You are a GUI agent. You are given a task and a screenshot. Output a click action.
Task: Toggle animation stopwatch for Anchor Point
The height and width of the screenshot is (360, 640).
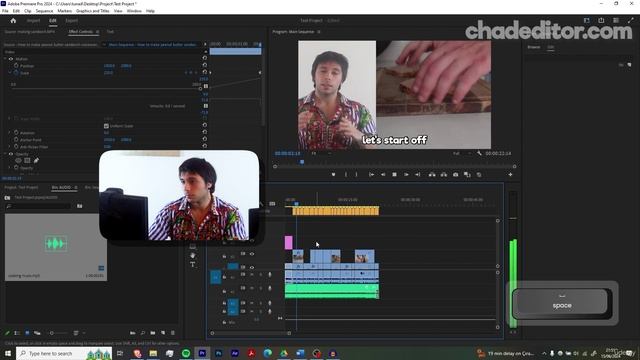tap(16, 140)
